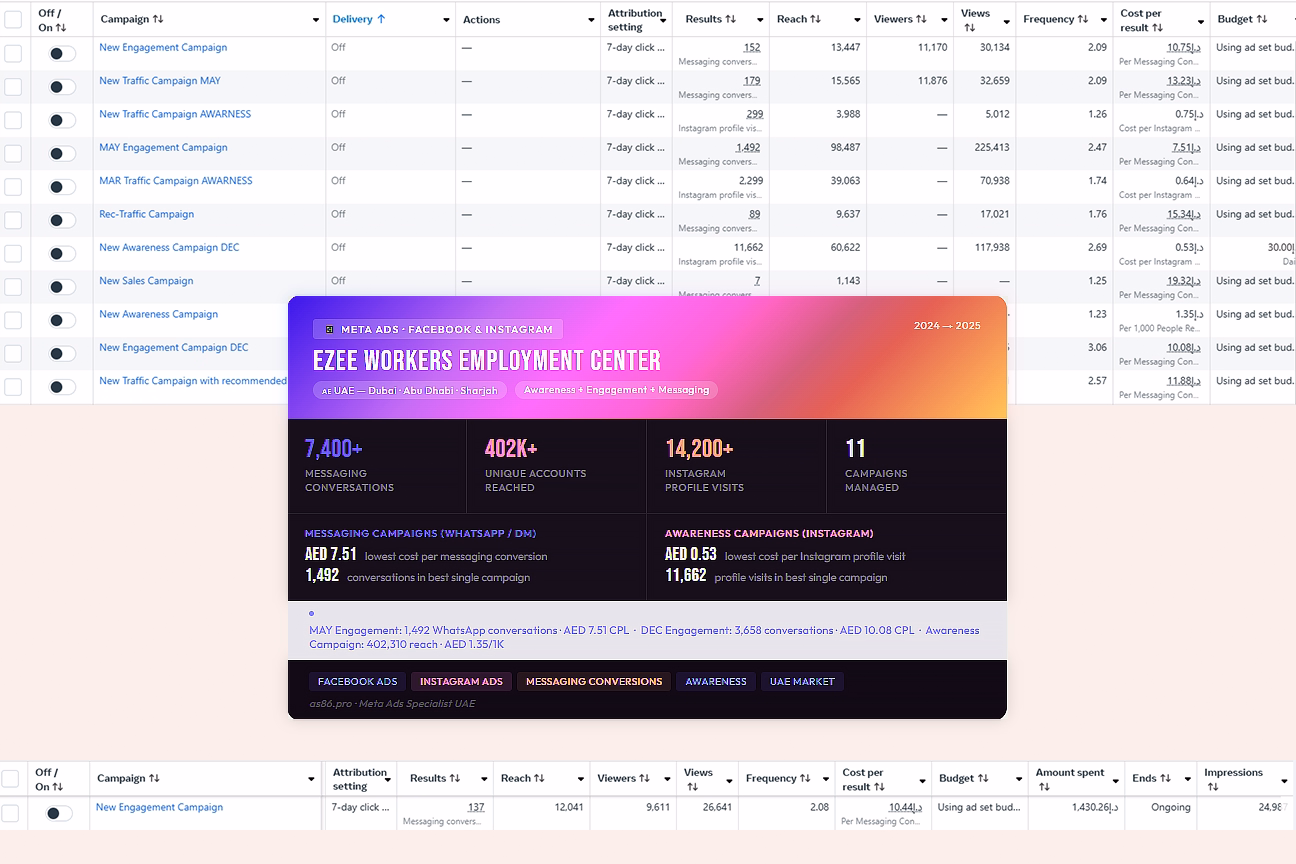
Task: Sort top table by Viewers arrows
Action: click(x=921, y=19)
